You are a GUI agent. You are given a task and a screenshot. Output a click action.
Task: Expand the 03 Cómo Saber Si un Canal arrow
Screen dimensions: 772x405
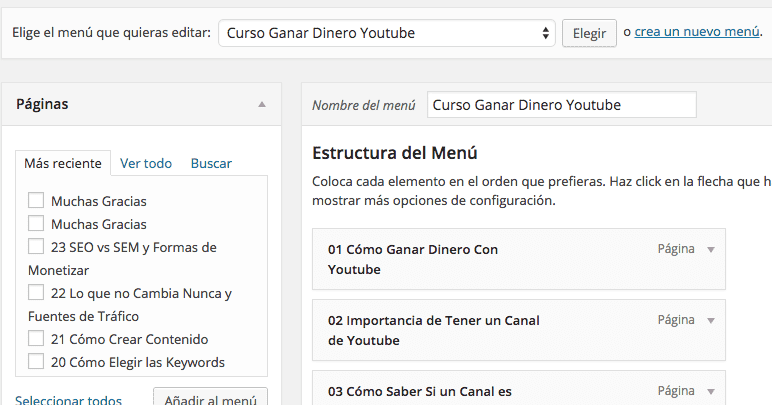coord(711,392)
